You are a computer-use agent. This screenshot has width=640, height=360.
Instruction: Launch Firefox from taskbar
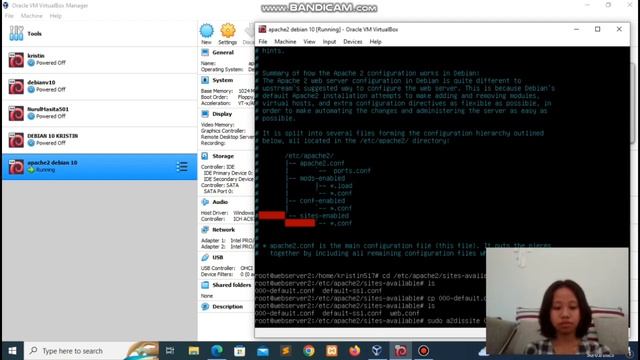(354, 351)
